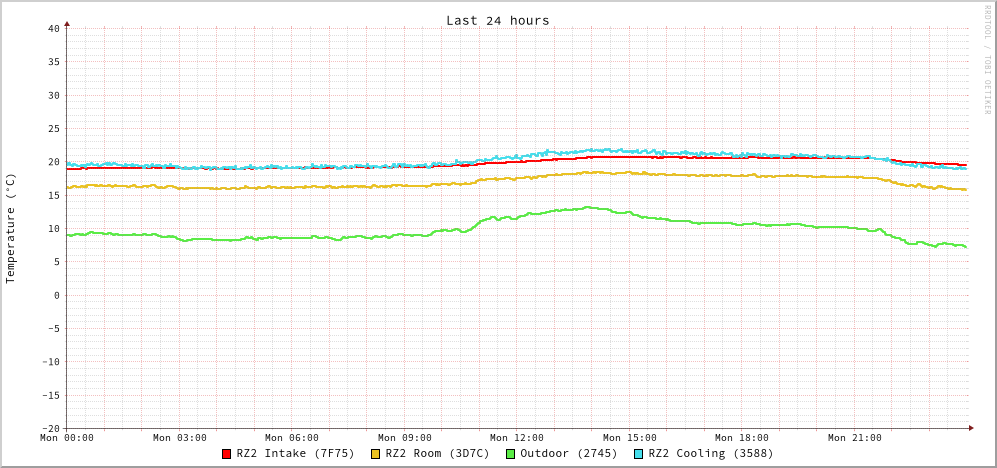Select the RZ2 Intake (7F75) legend label
The width and height of the screenshot is (997, 468).
point(295,453)
